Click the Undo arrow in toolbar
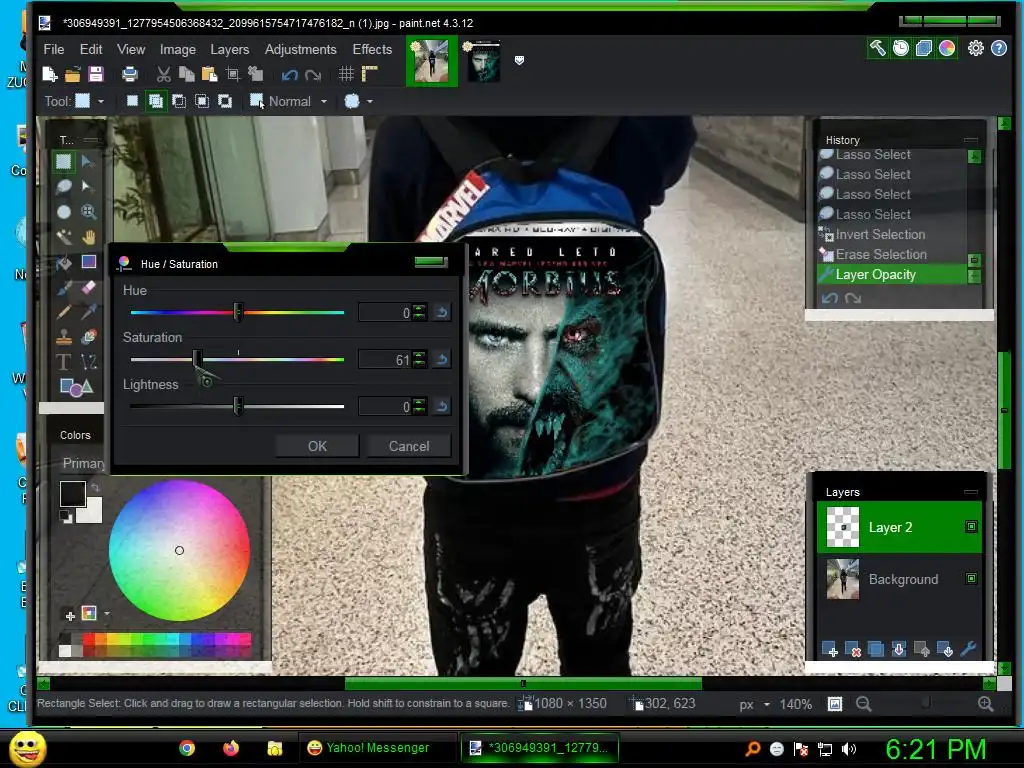Viewport: 1024px width, 768px height. [x=289, y=75]
